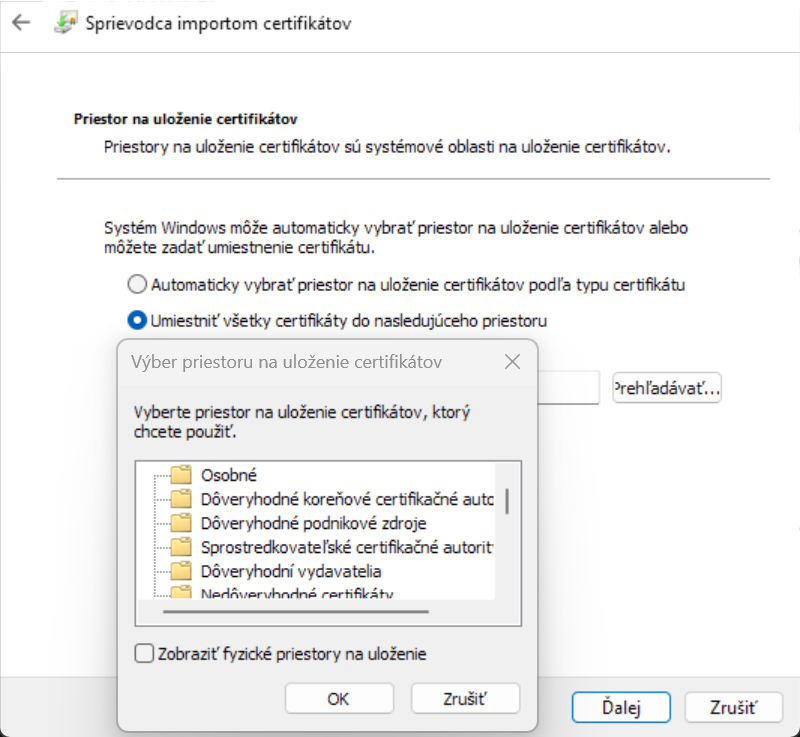Select Nedôveryhodné certifikáty tree entry
The height and width of the screenshot is (737, 800).
click(296, 594)
